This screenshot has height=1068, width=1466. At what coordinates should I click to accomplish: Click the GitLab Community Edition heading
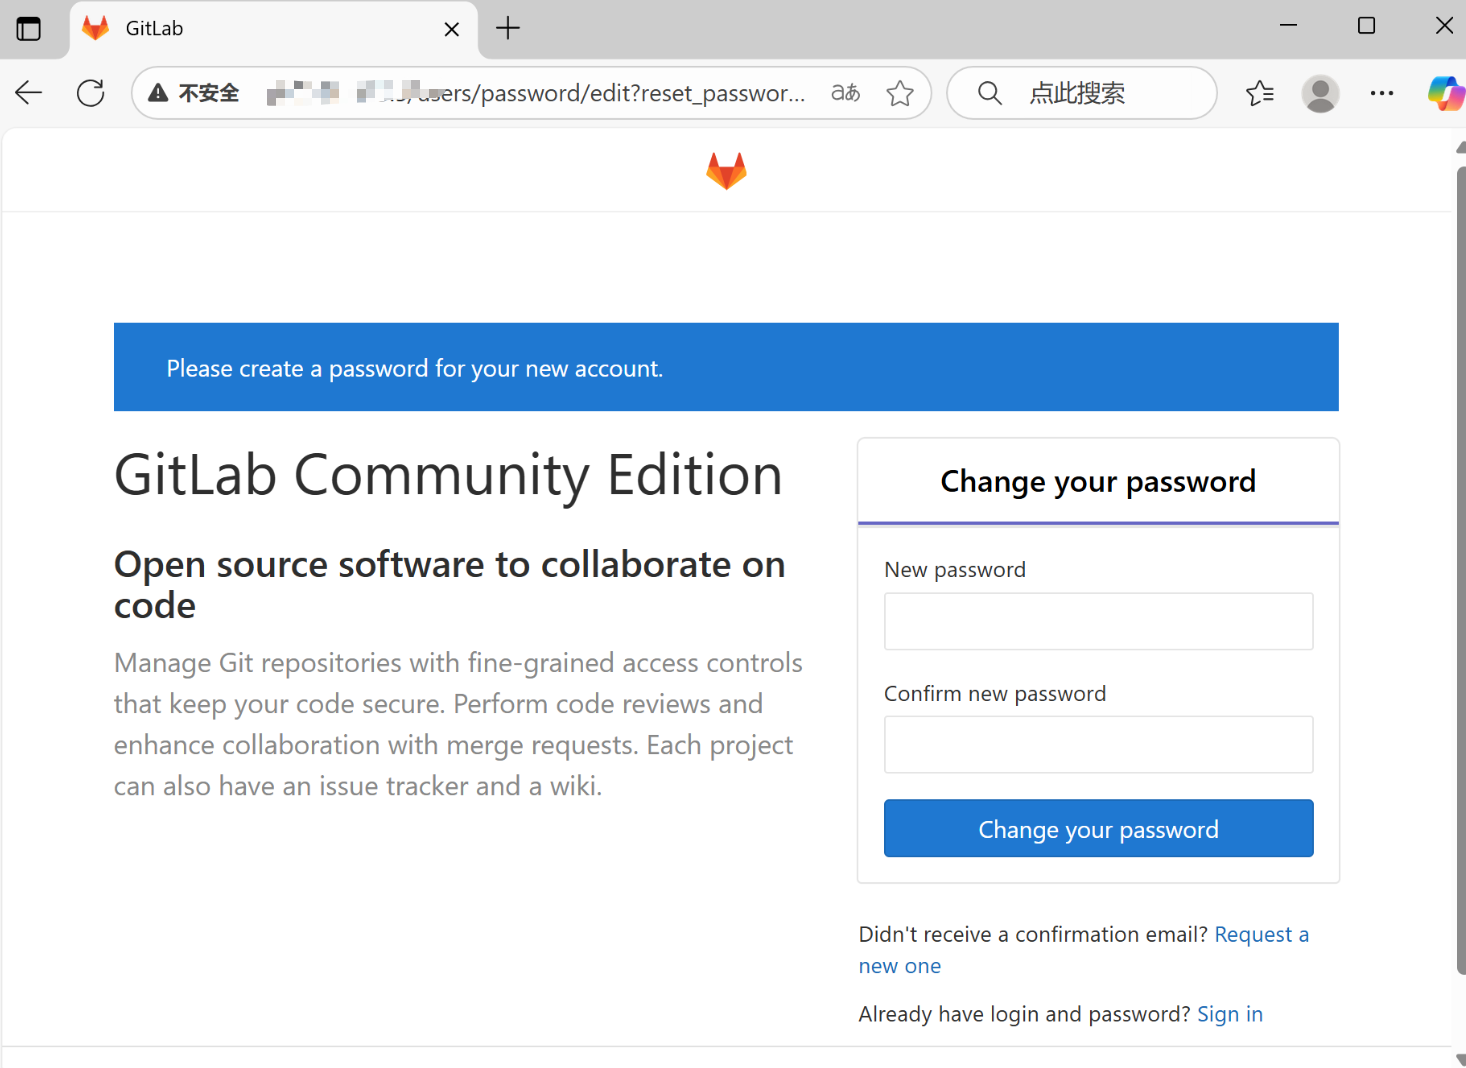click(448, 474)
